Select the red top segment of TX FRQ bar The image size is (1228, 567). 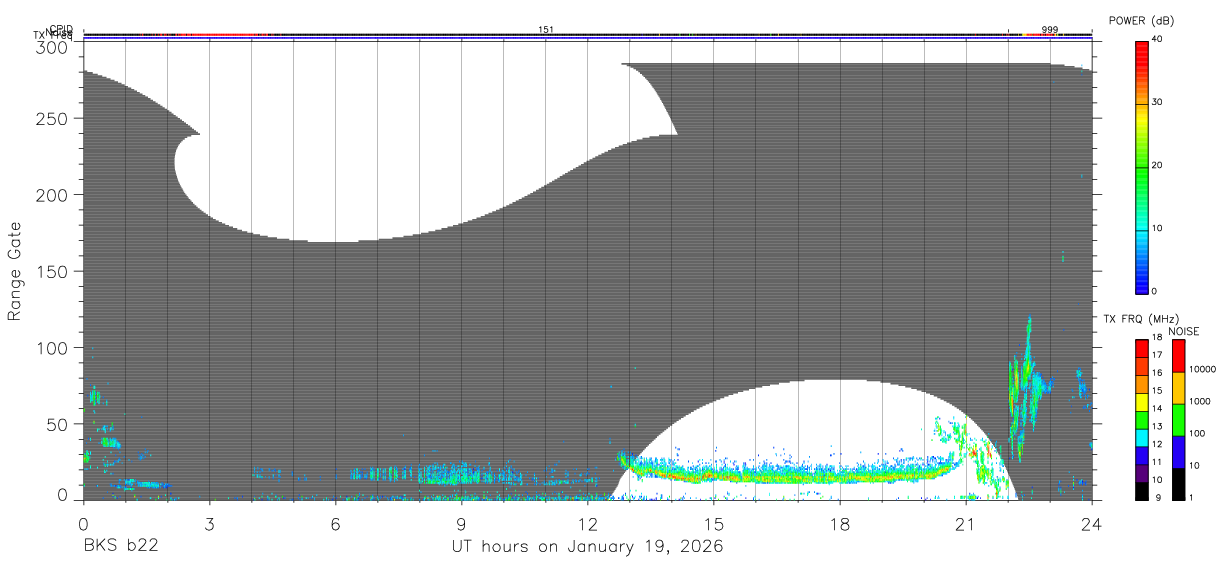coord(1142,349)
